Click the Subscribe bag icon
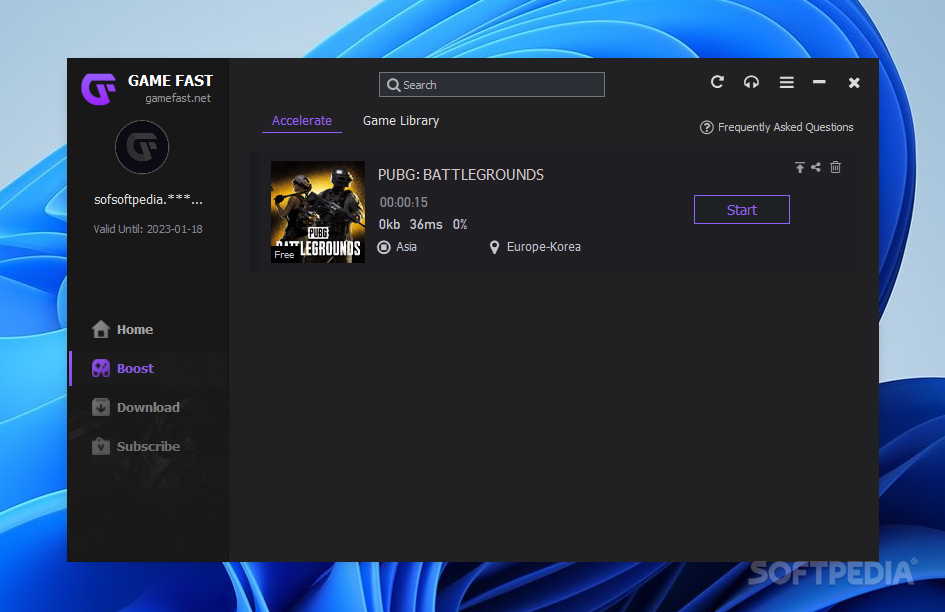Image resolution: width=945 pixels, height=612 pixels. (101, 446)
